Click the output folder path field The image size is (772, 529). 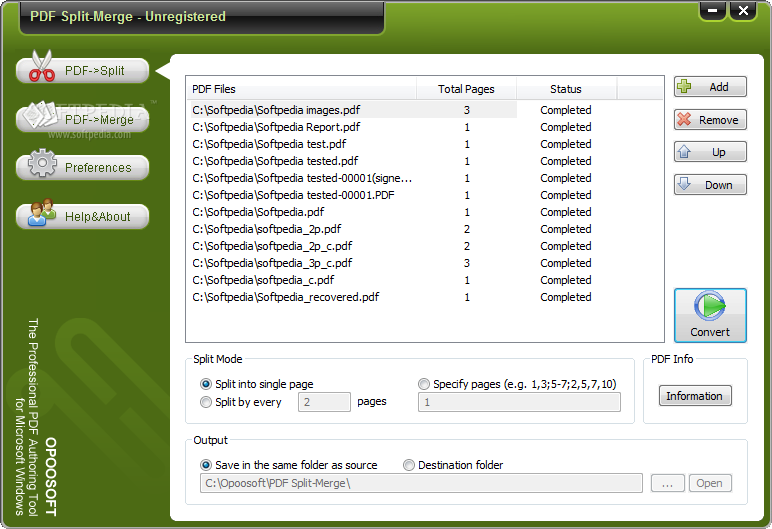[x=421, y=483]
